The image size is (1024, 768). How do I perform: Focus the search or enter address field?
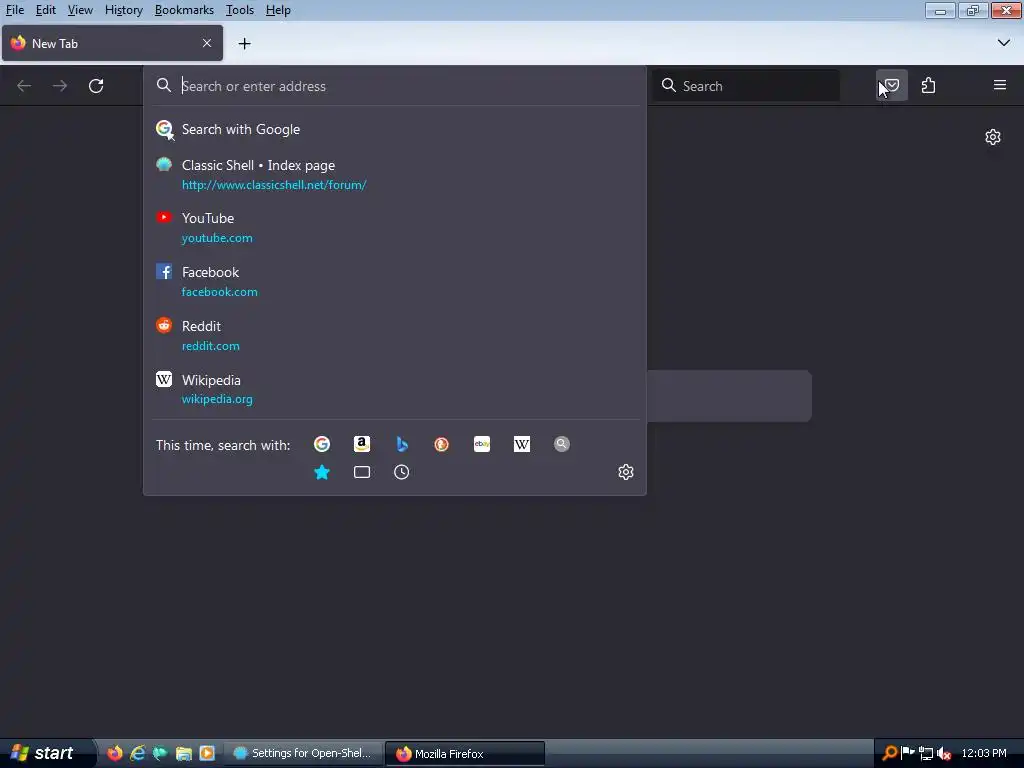[x=395, y=86]
